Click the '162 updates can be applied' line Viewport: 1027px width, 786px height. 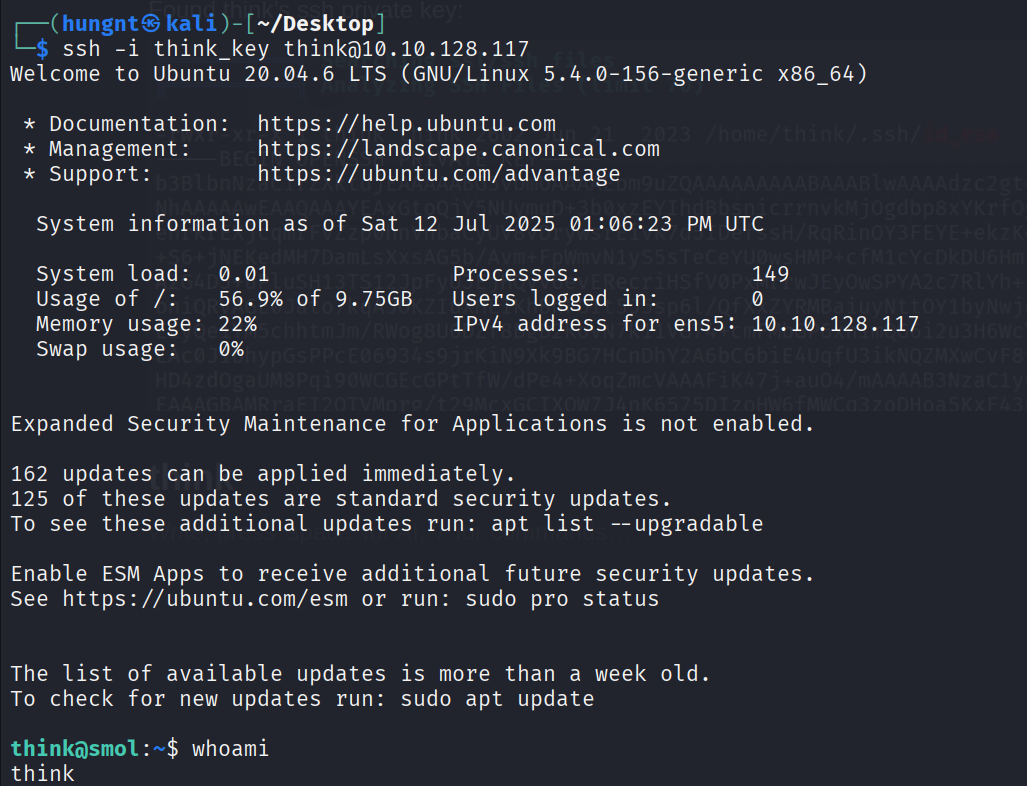263,474
